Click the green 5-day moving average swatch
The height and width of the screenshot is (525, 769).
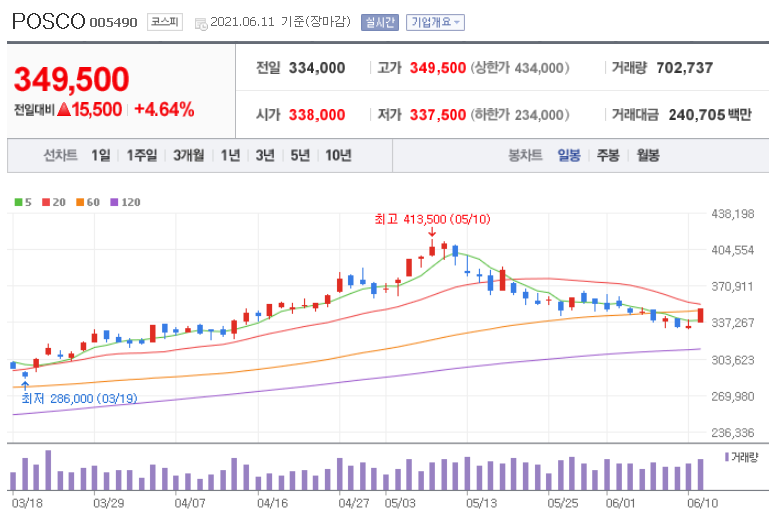[18, 202]
